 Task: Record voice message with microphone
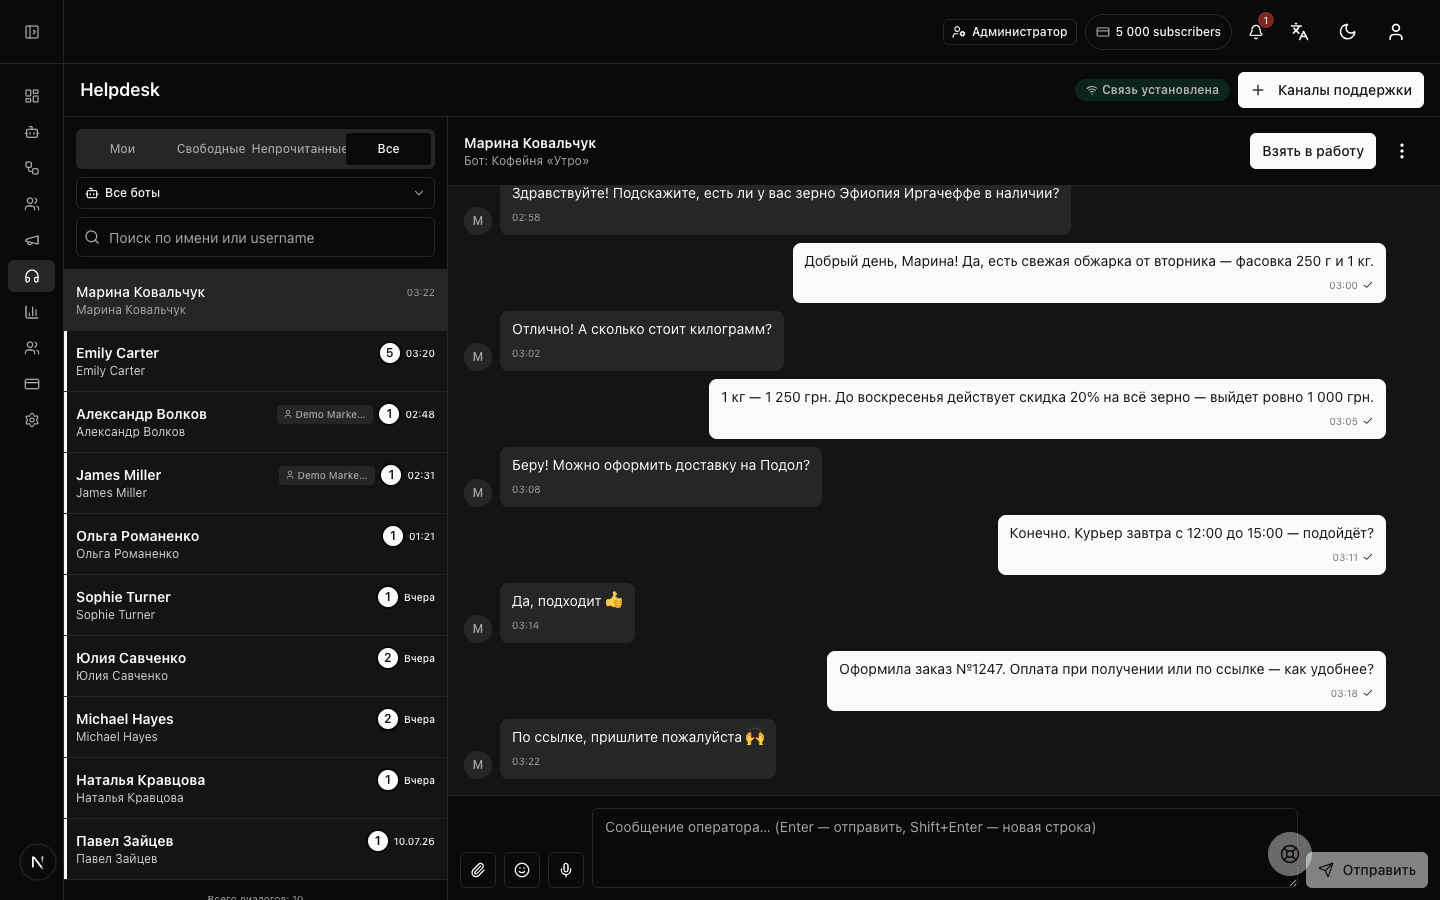pyautogui.click(x=566, y=870)
